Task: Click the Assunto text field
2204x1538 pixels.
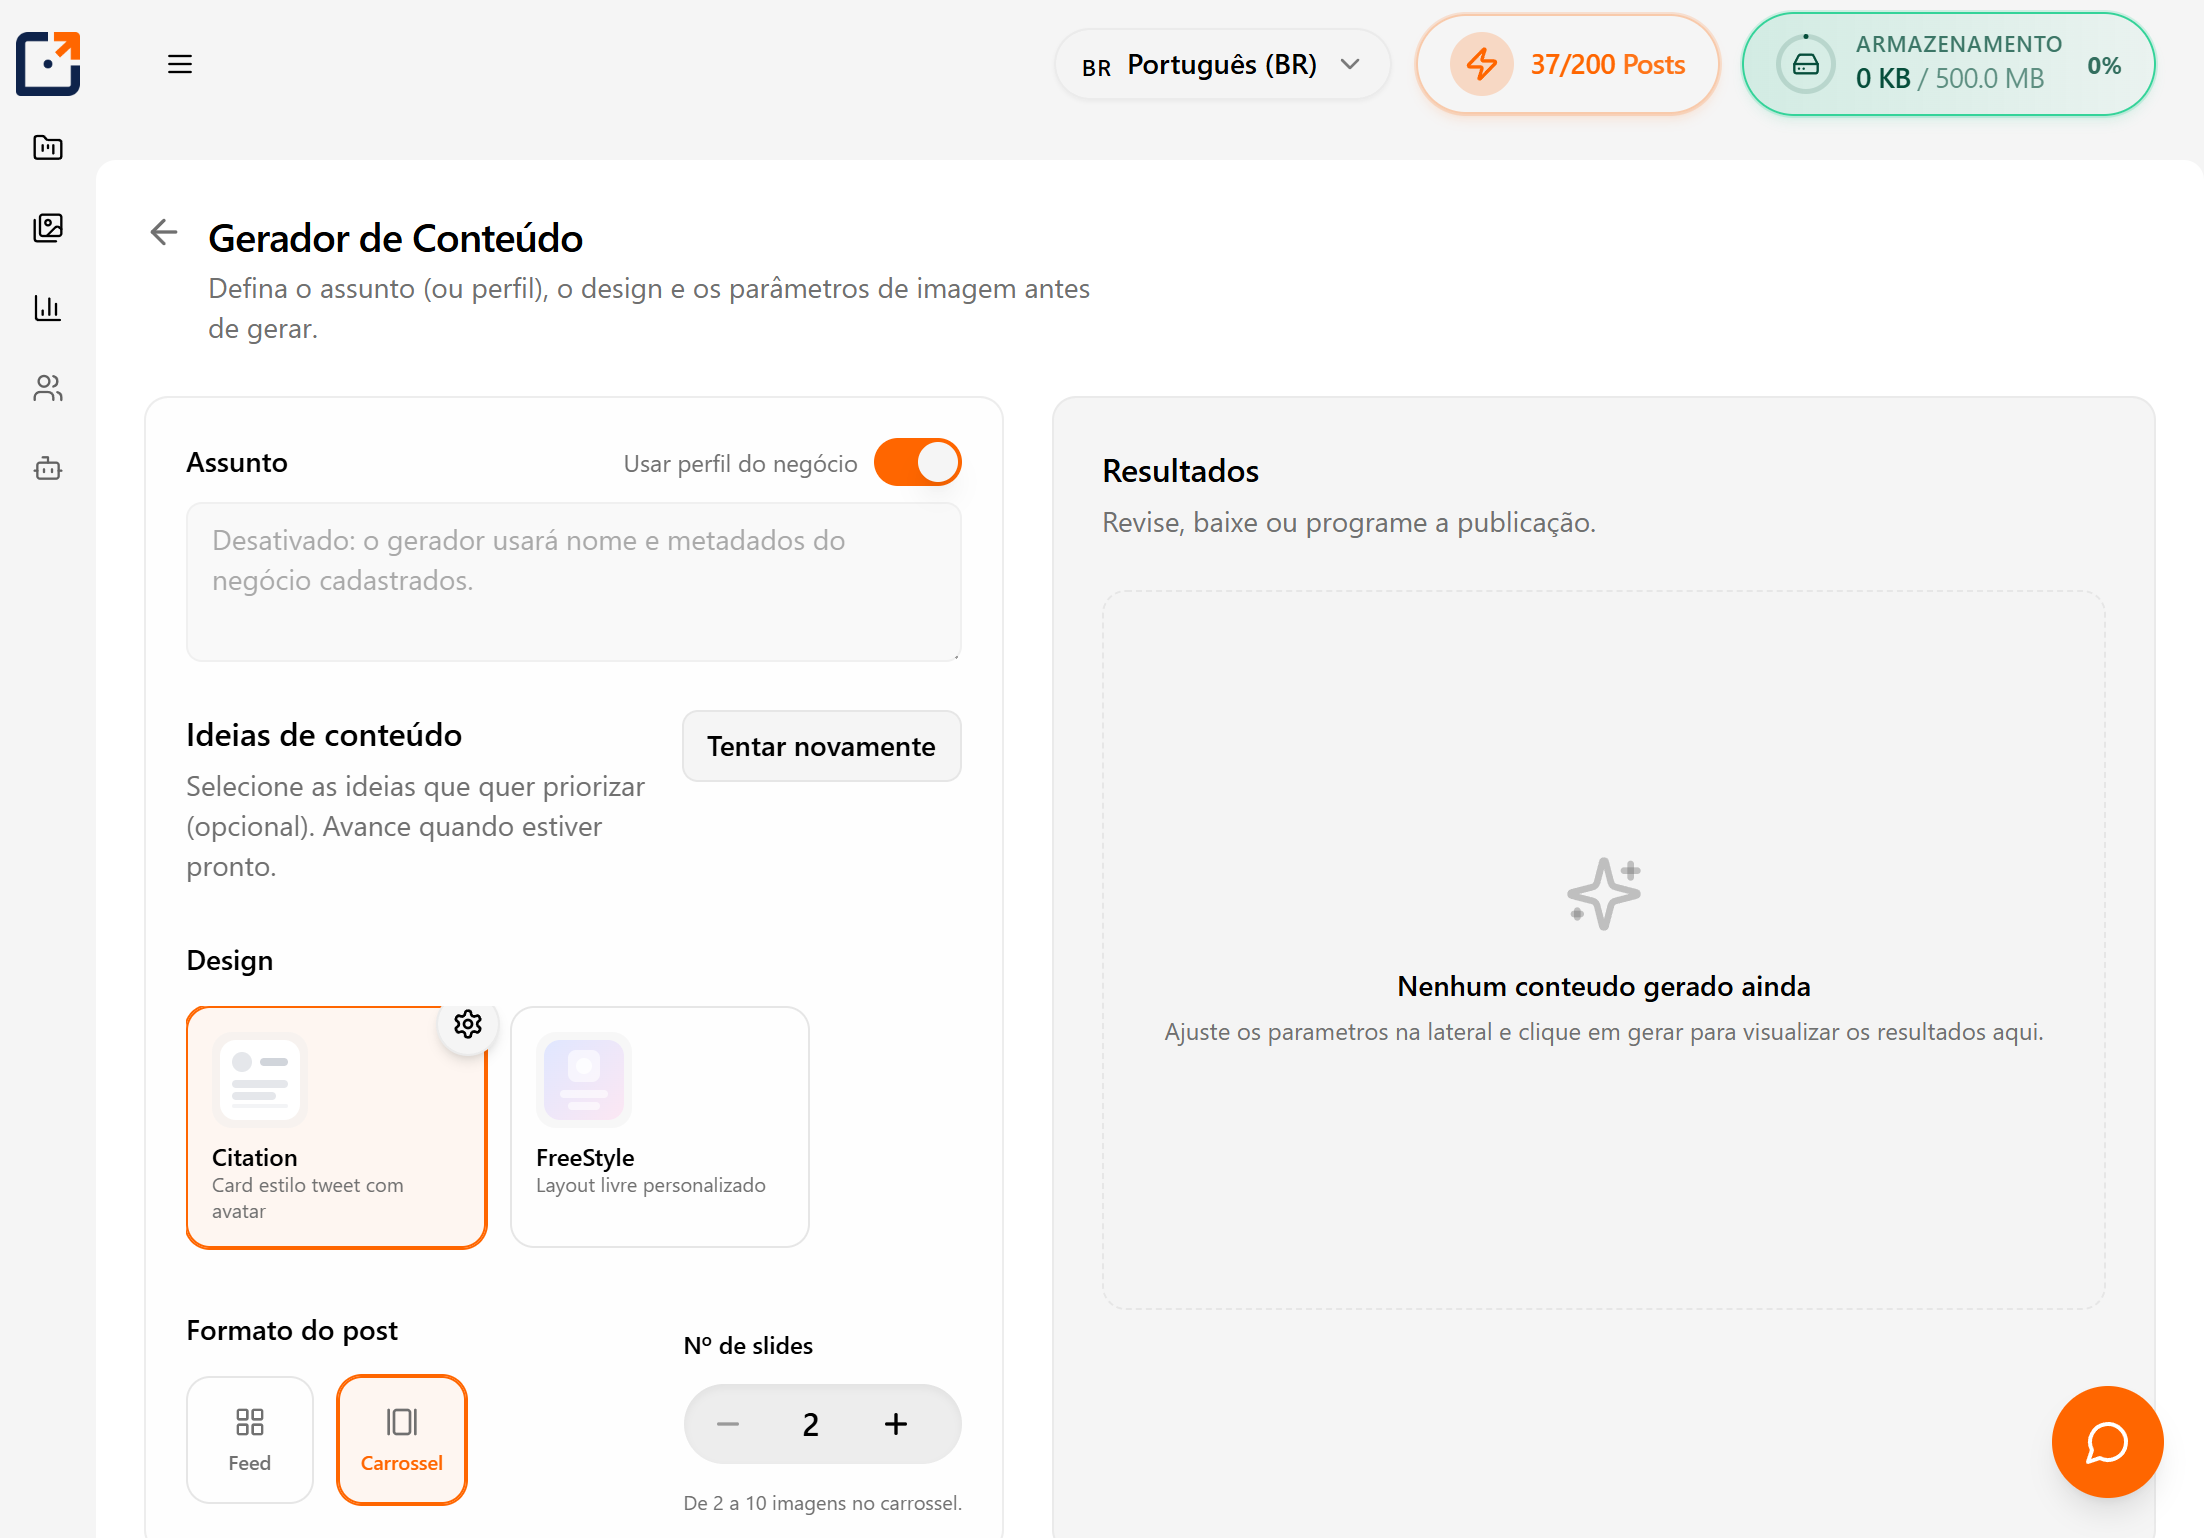Action: point(573,581)
